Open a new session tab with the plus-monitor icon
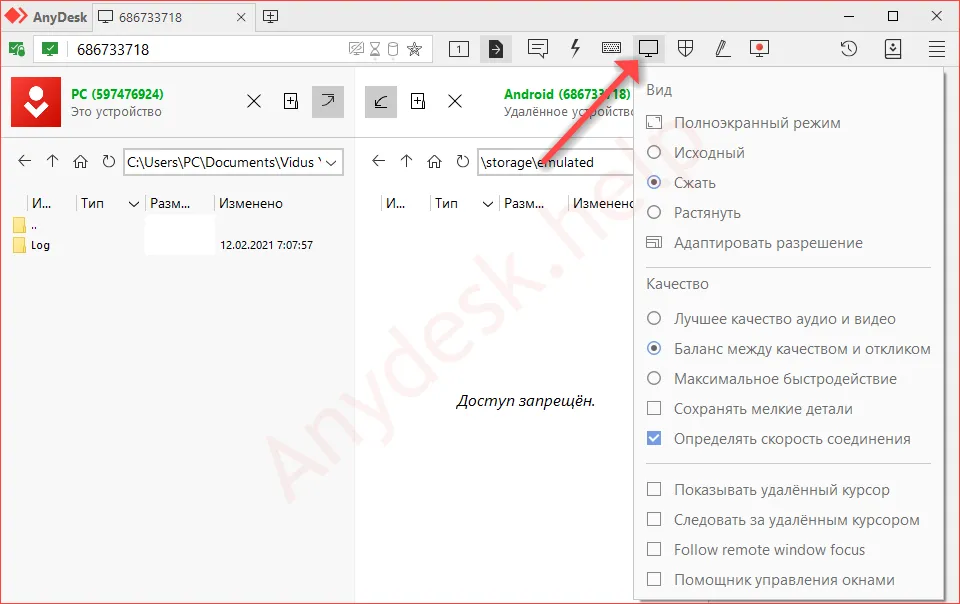The width and height of the screenshot is (960, 604). tap(271, 17)
